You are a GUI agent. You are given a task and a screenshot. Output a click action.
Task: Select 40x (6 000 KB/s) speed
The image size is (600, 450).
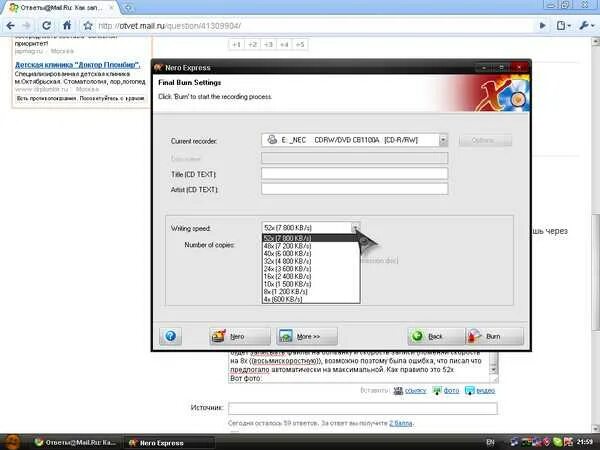click(x=311, y=254)
